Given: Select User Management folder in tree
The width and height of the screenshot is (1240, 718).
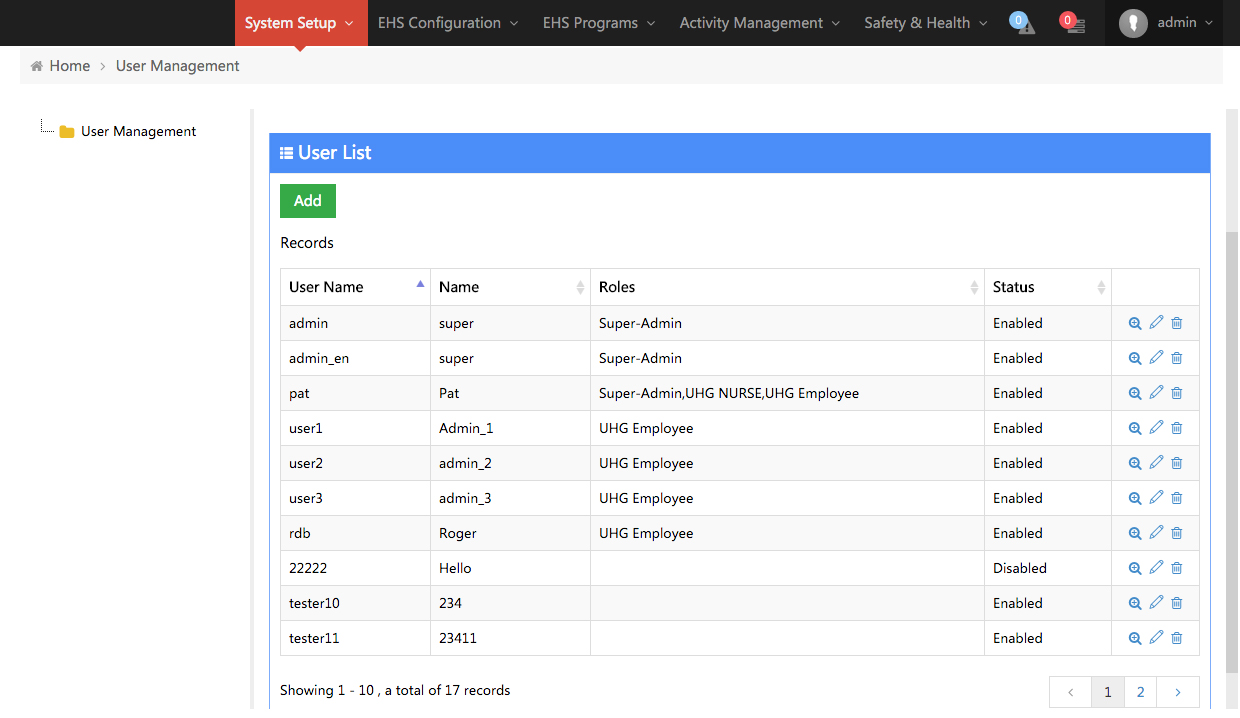Looking at the screenshot, I should (x=138, y=131).
